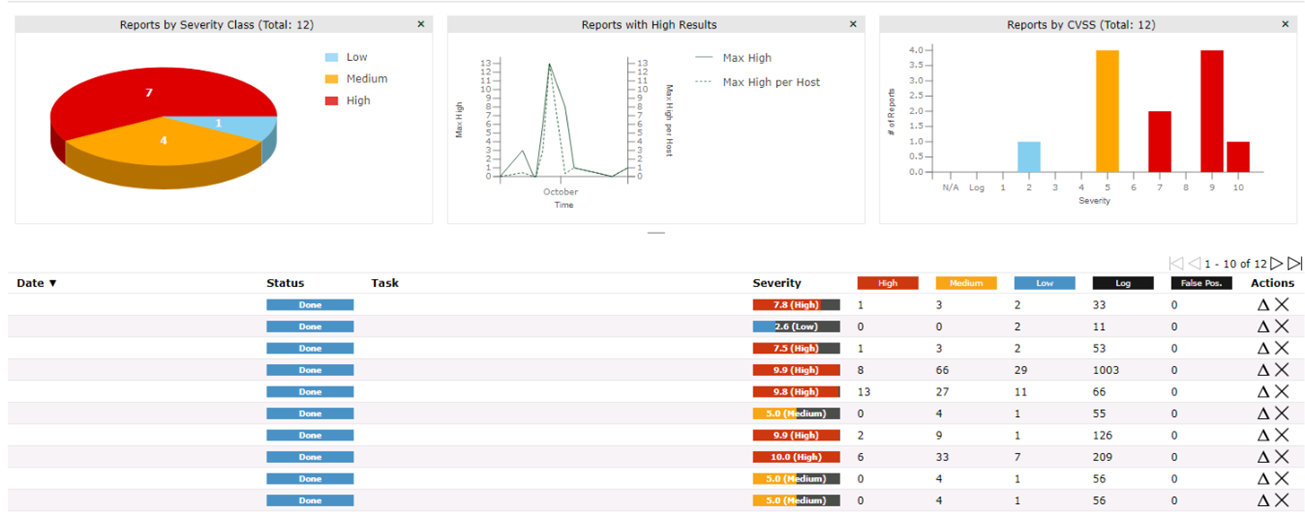Delete the 2.6 (Low) report

1281,327
